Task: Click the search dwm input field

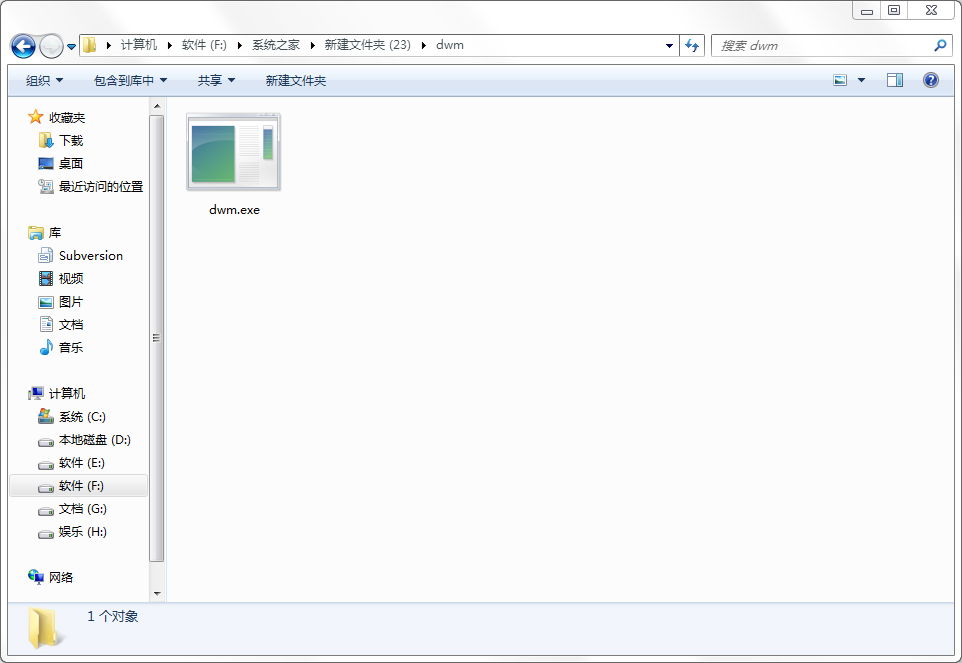Action: tap(823, 45)
